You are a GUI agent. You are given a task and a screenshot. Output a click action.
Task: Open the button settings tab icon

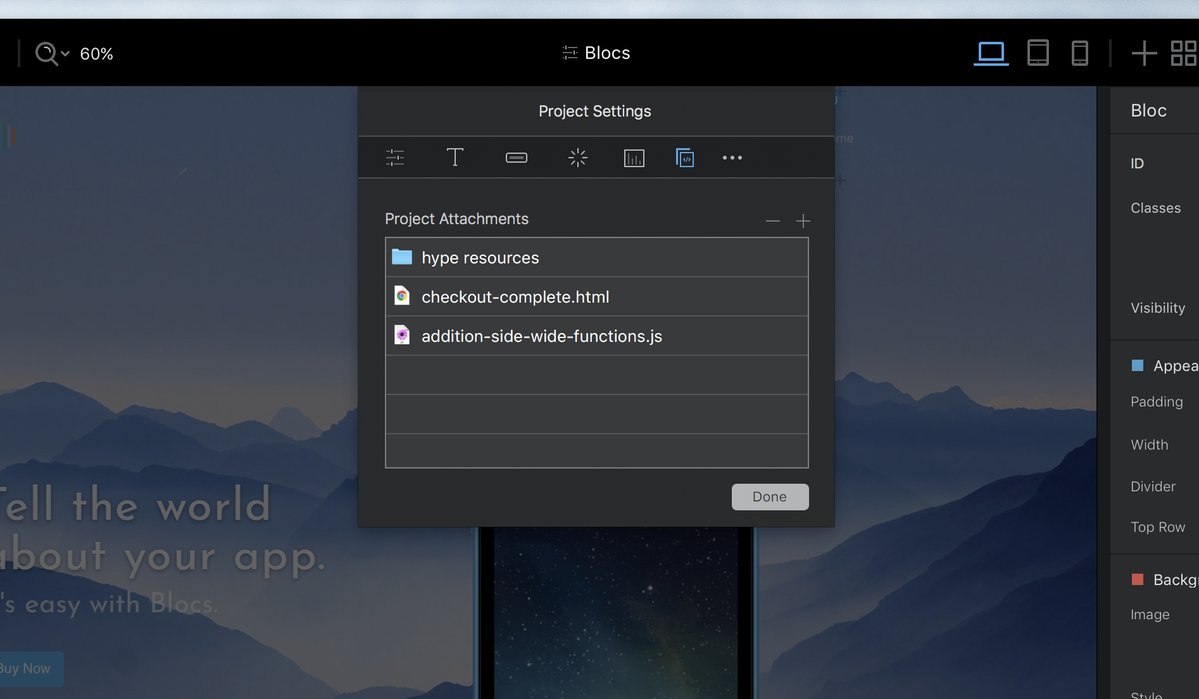516,158
